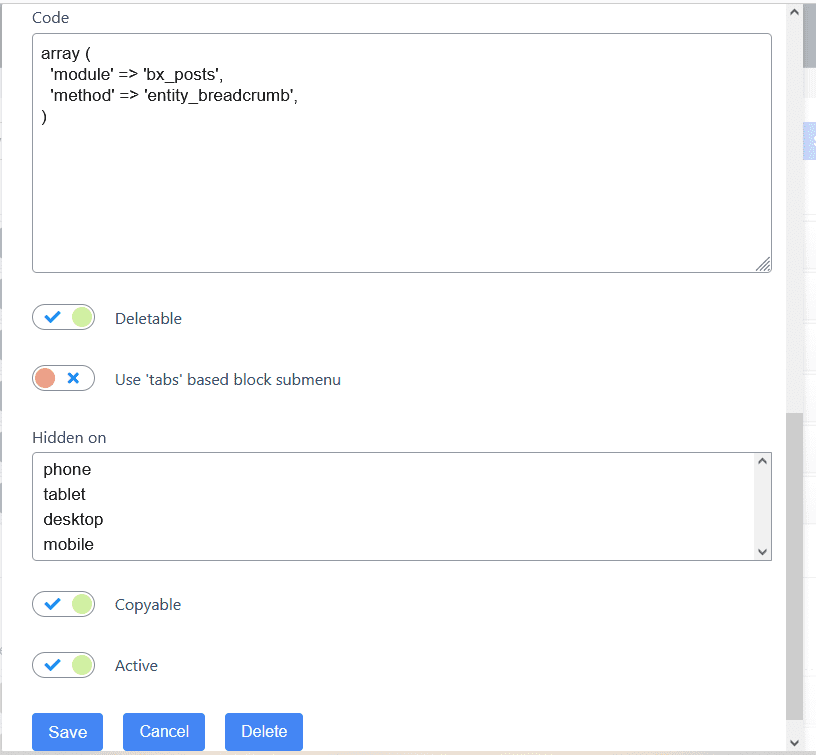
Task: Pick 'mobile' in Hidden on list
Action: [68, 544]
